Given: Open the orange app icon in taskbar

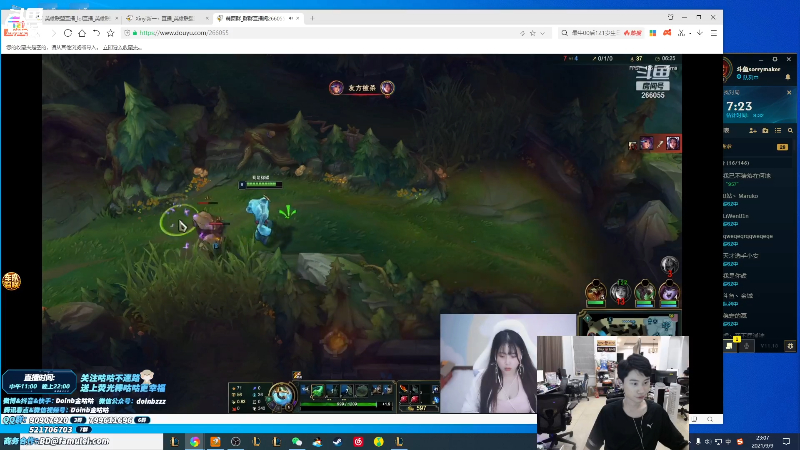Looking at the screenshot, I should pyautogui.click(x=215, y=442).
